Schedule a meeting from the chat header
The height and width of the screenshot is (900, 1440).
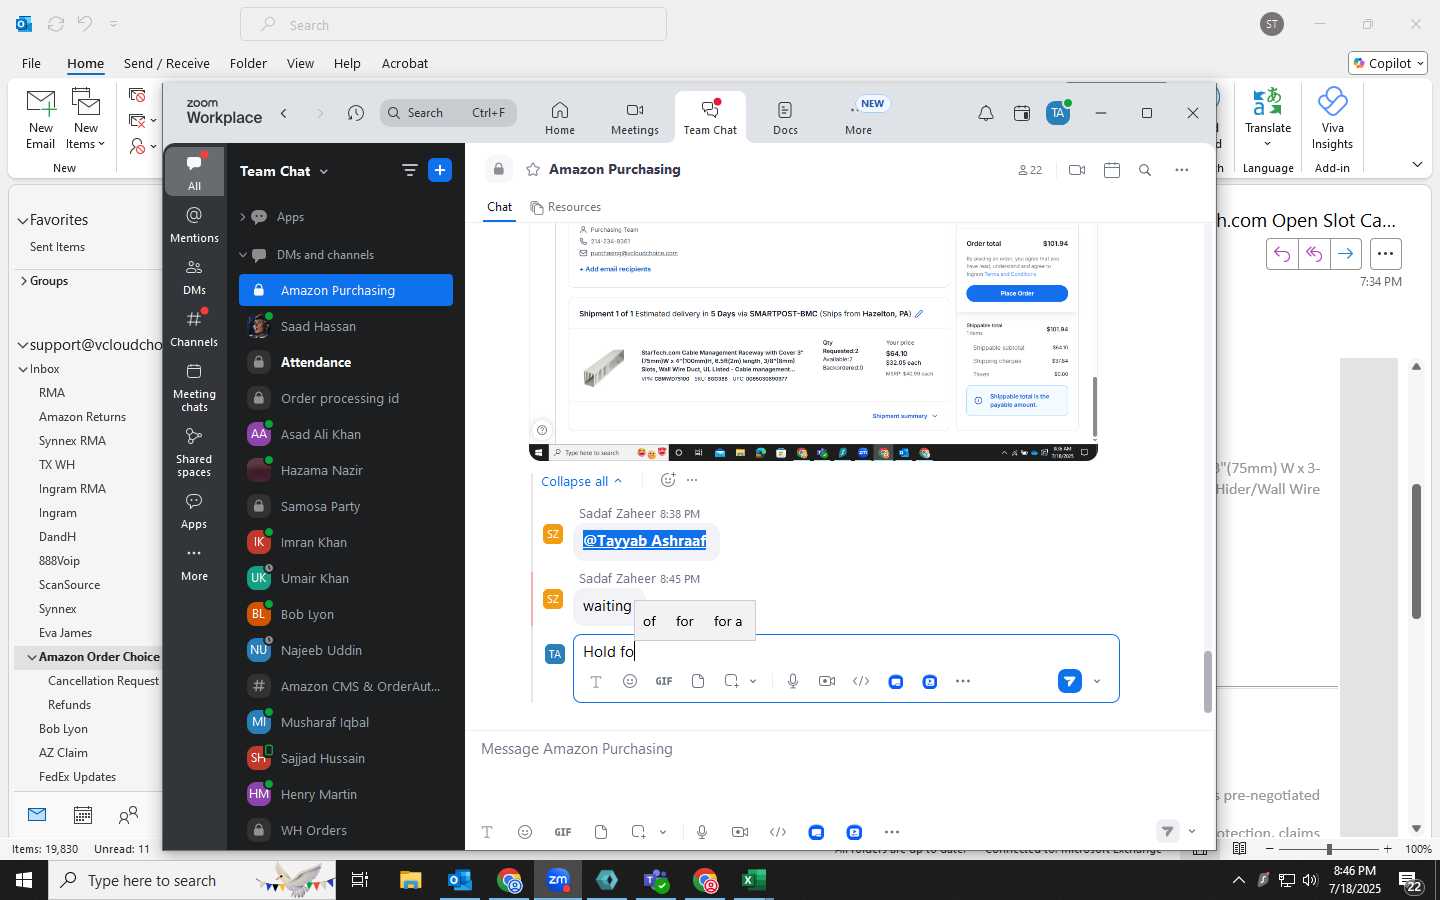pos(1111,170)
